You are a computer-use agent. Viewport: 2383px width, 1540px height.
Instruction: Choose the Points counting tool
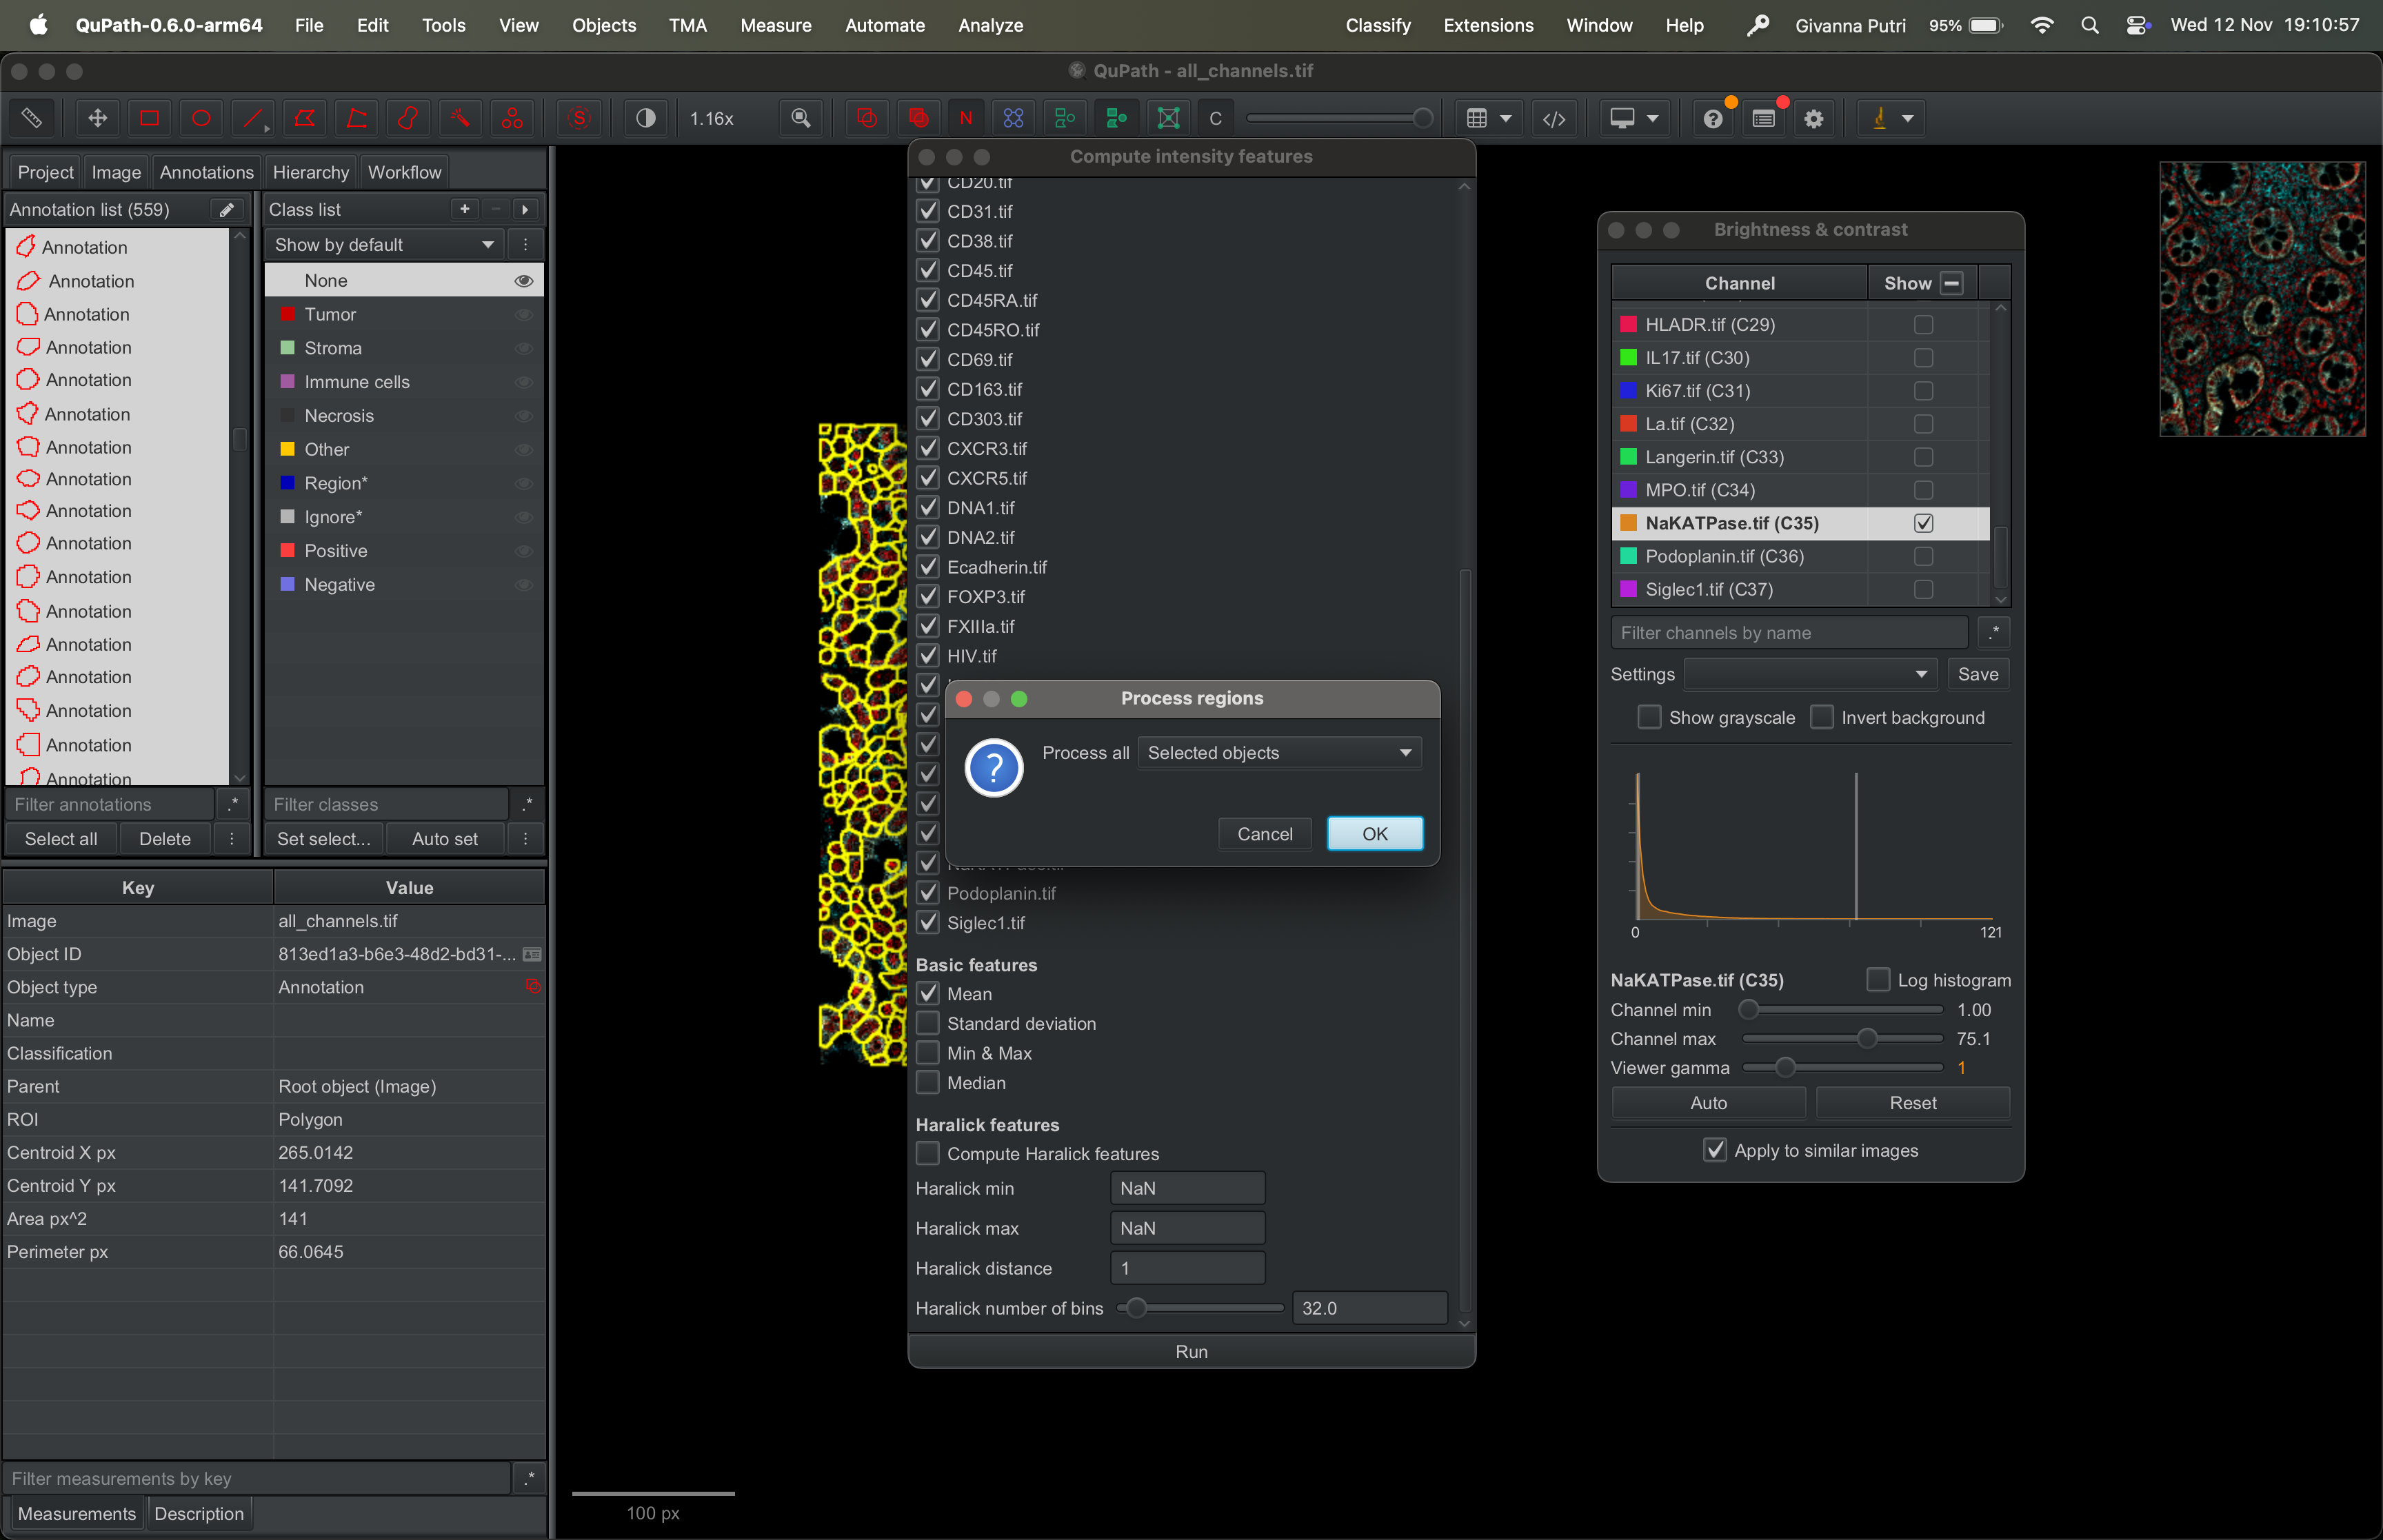(x=512, y=118)
